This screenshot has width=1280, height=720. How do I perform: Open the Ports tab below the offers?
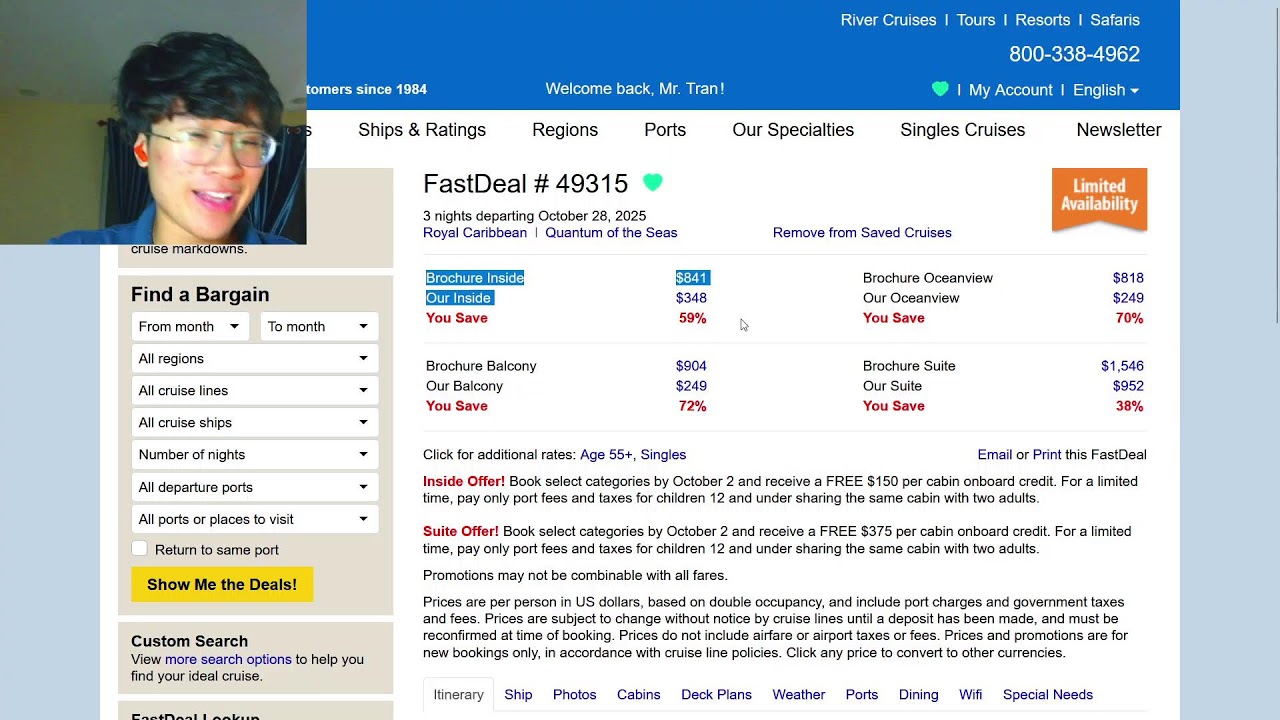(861, 695)
